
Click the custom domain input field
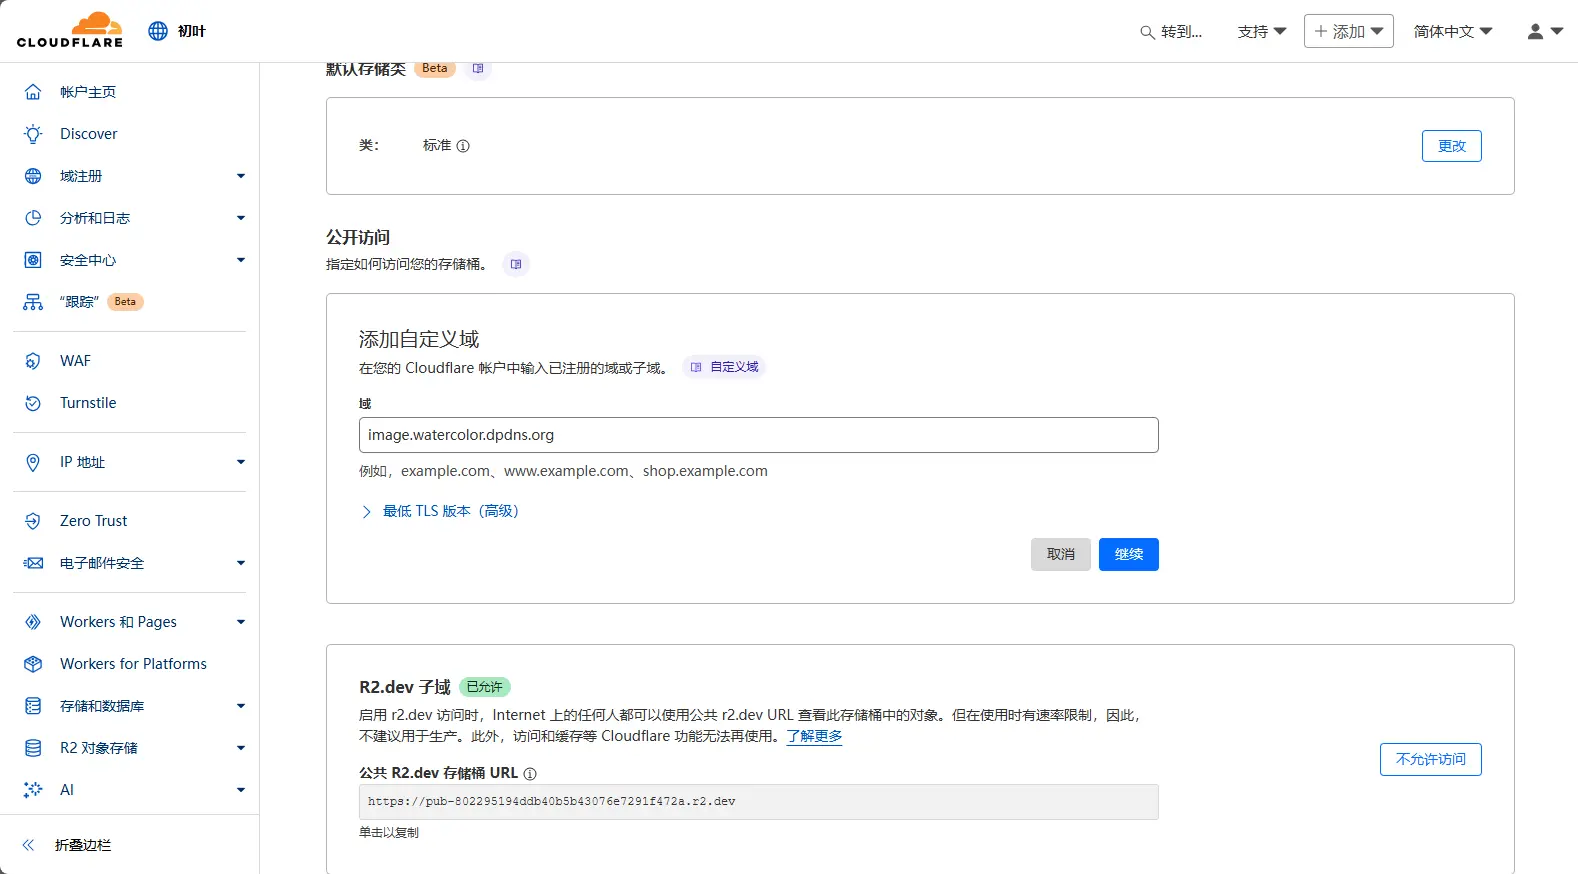click(758, 435)
